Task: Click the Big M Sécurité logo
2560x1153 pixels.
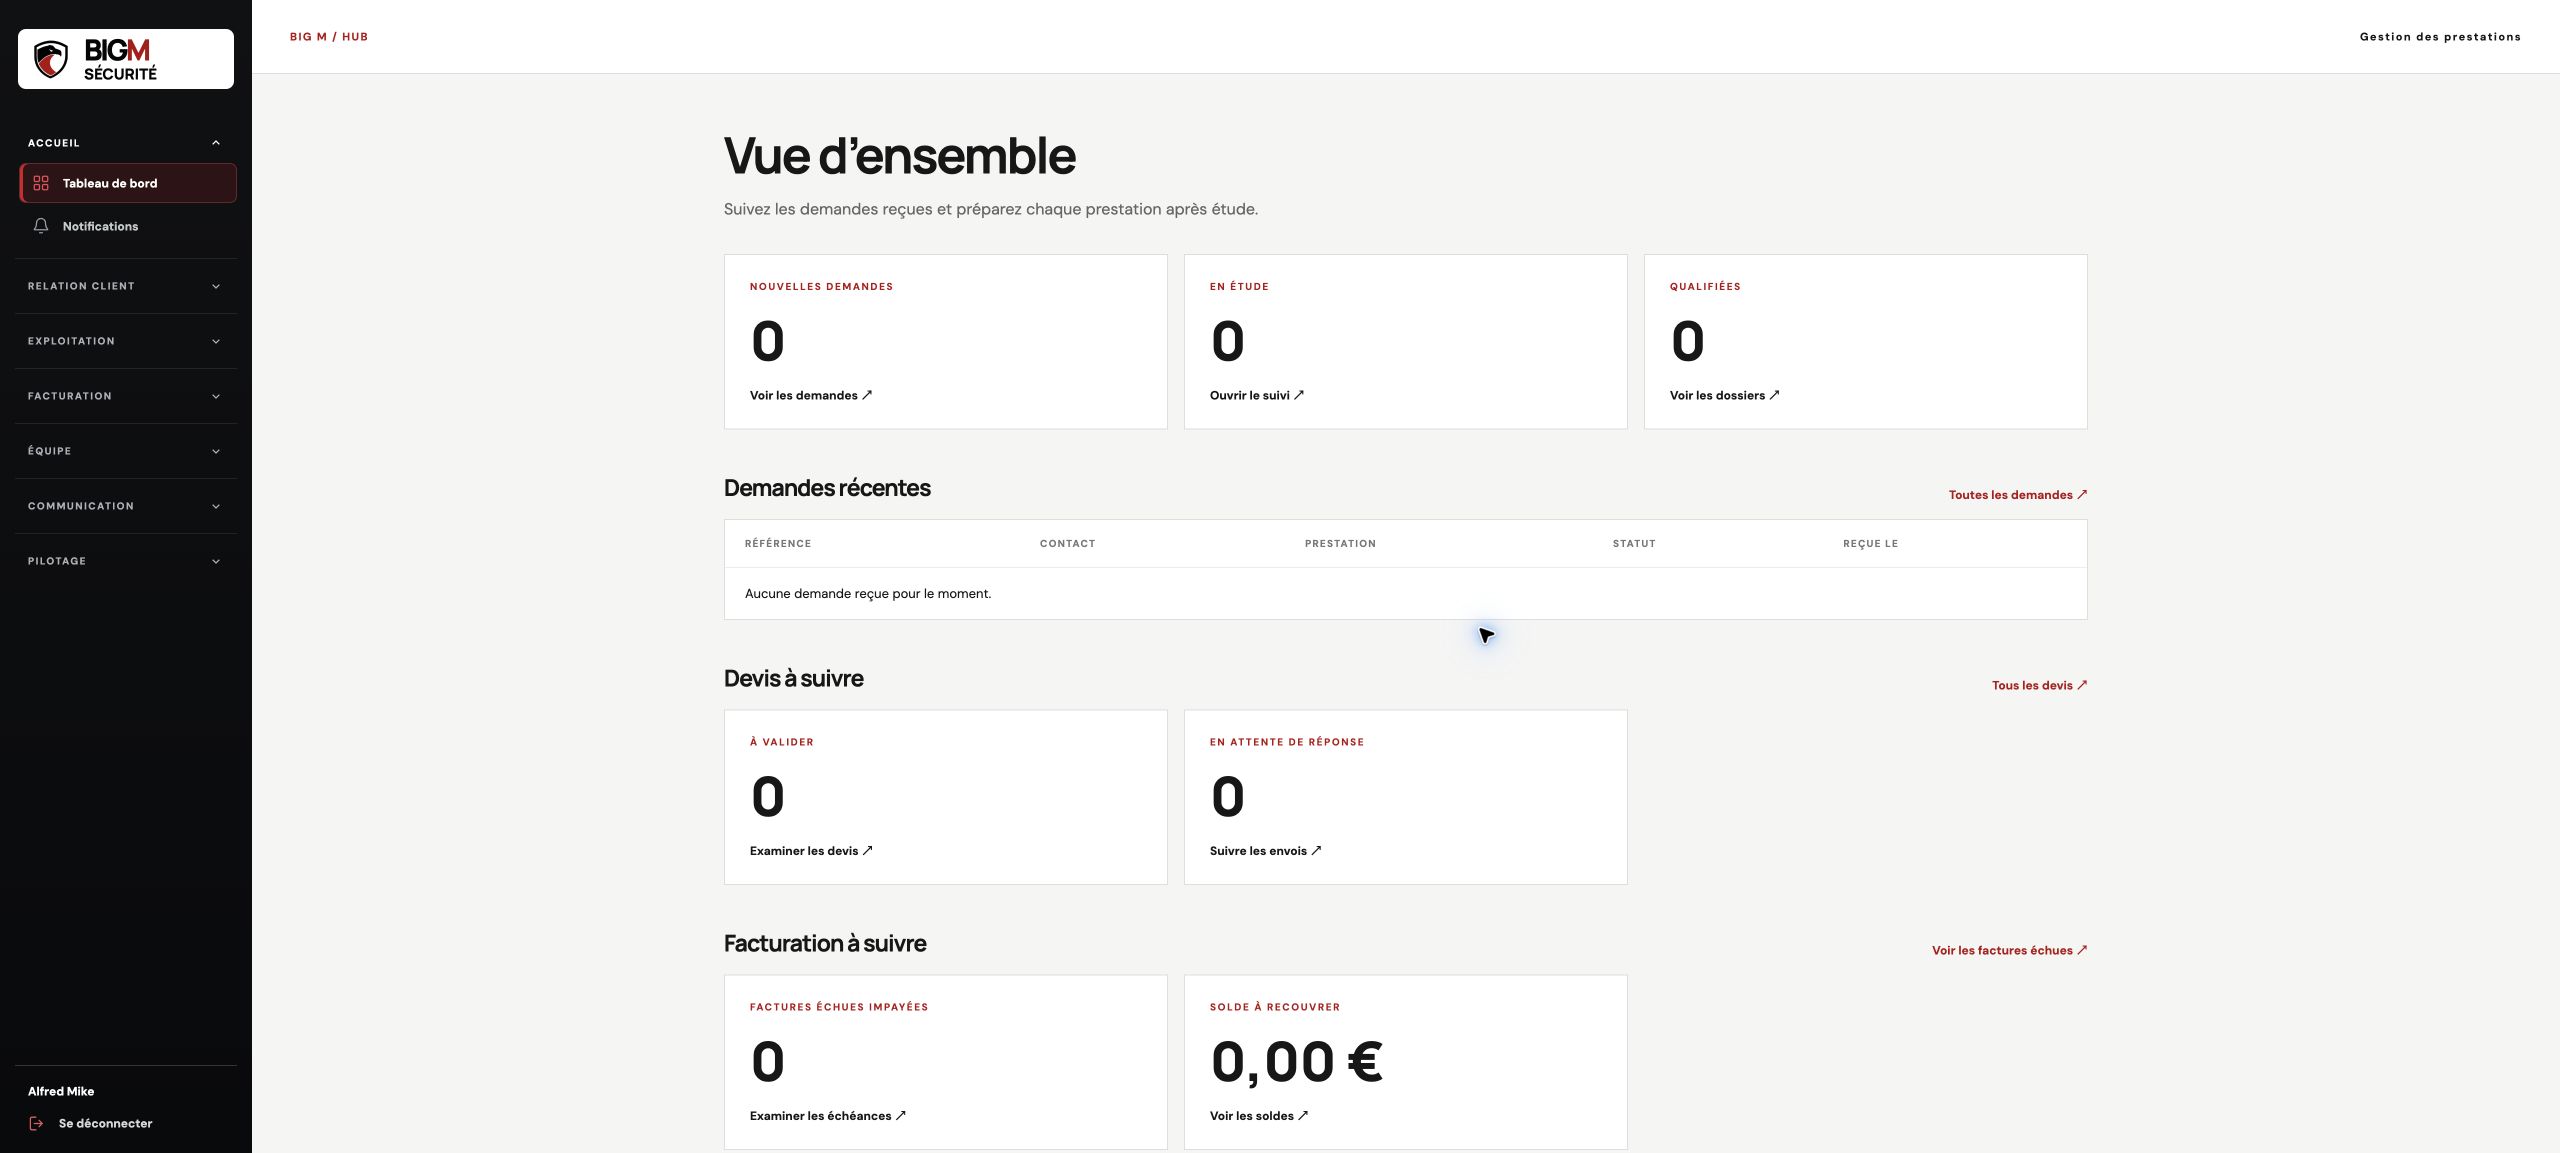Action: pyautogui.click(x=126, y=59)
